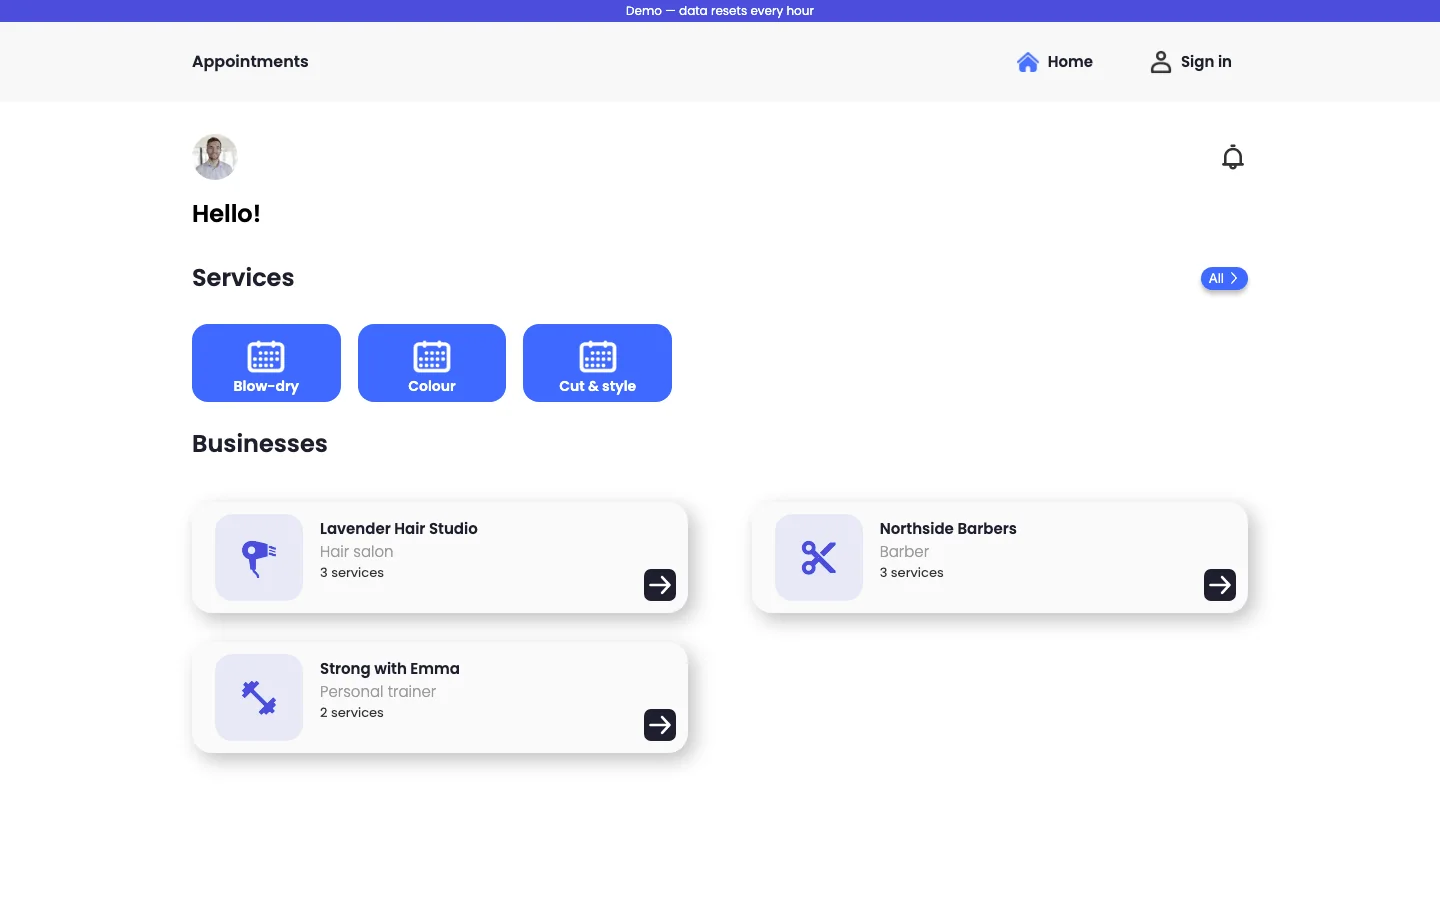The image size is (1440, 900).
Task: Click the hair dryer icon for Lavender Hair Studio
Action: tap(259, 558)
